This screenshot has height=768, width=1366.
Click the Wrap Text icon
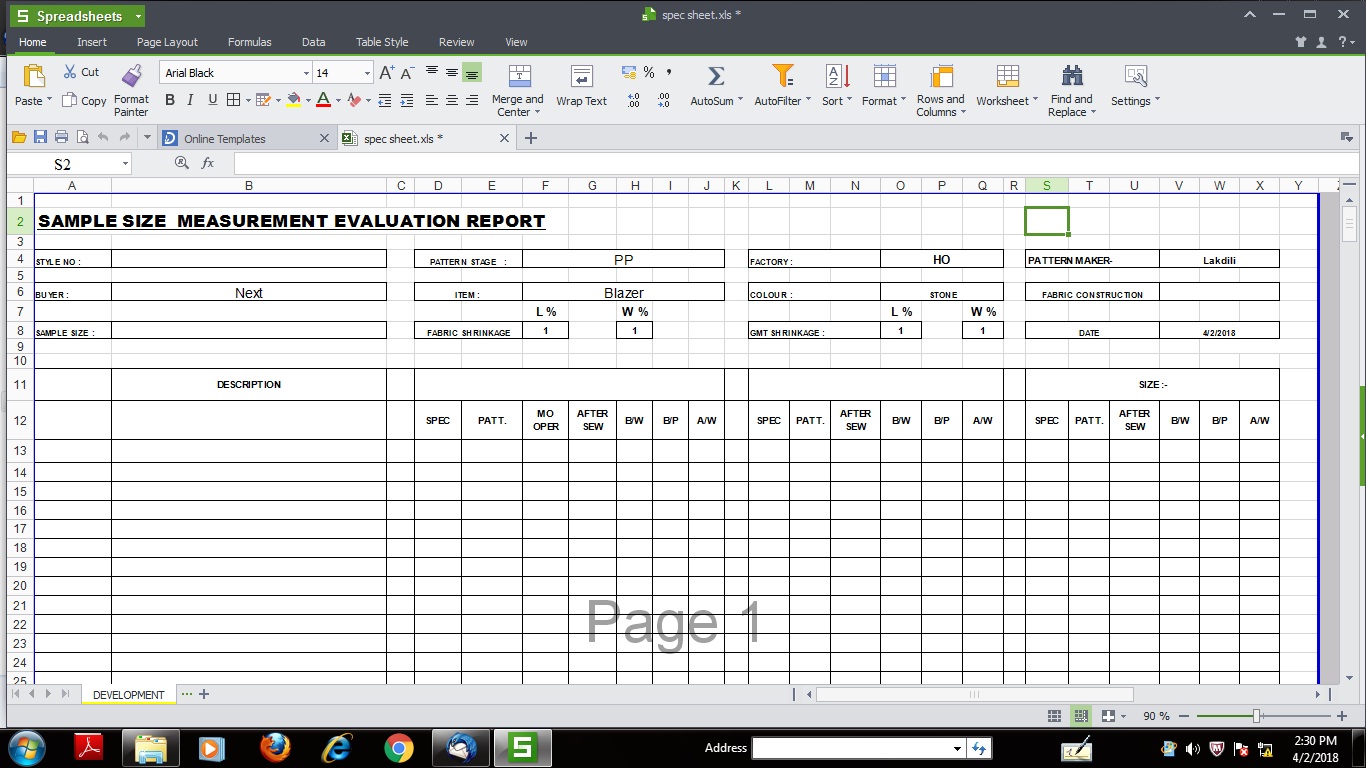[581, 77]
